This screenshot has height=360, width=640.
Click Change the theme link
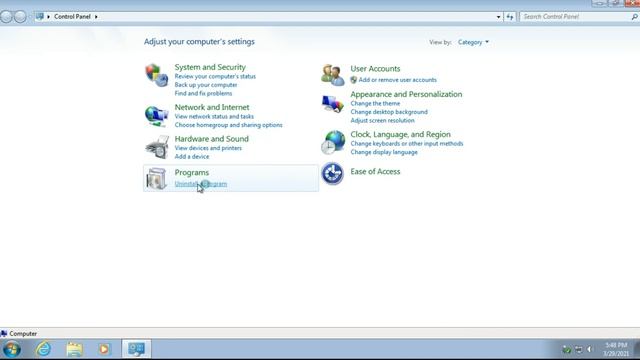click(x=375, y=103)
